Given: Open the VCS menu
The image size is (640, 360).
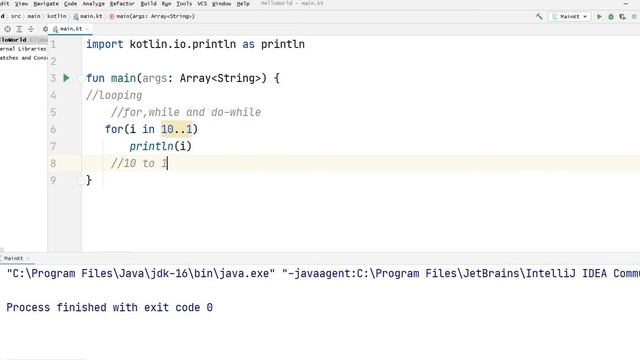Looking at the screenshot, I should [202, 4].
